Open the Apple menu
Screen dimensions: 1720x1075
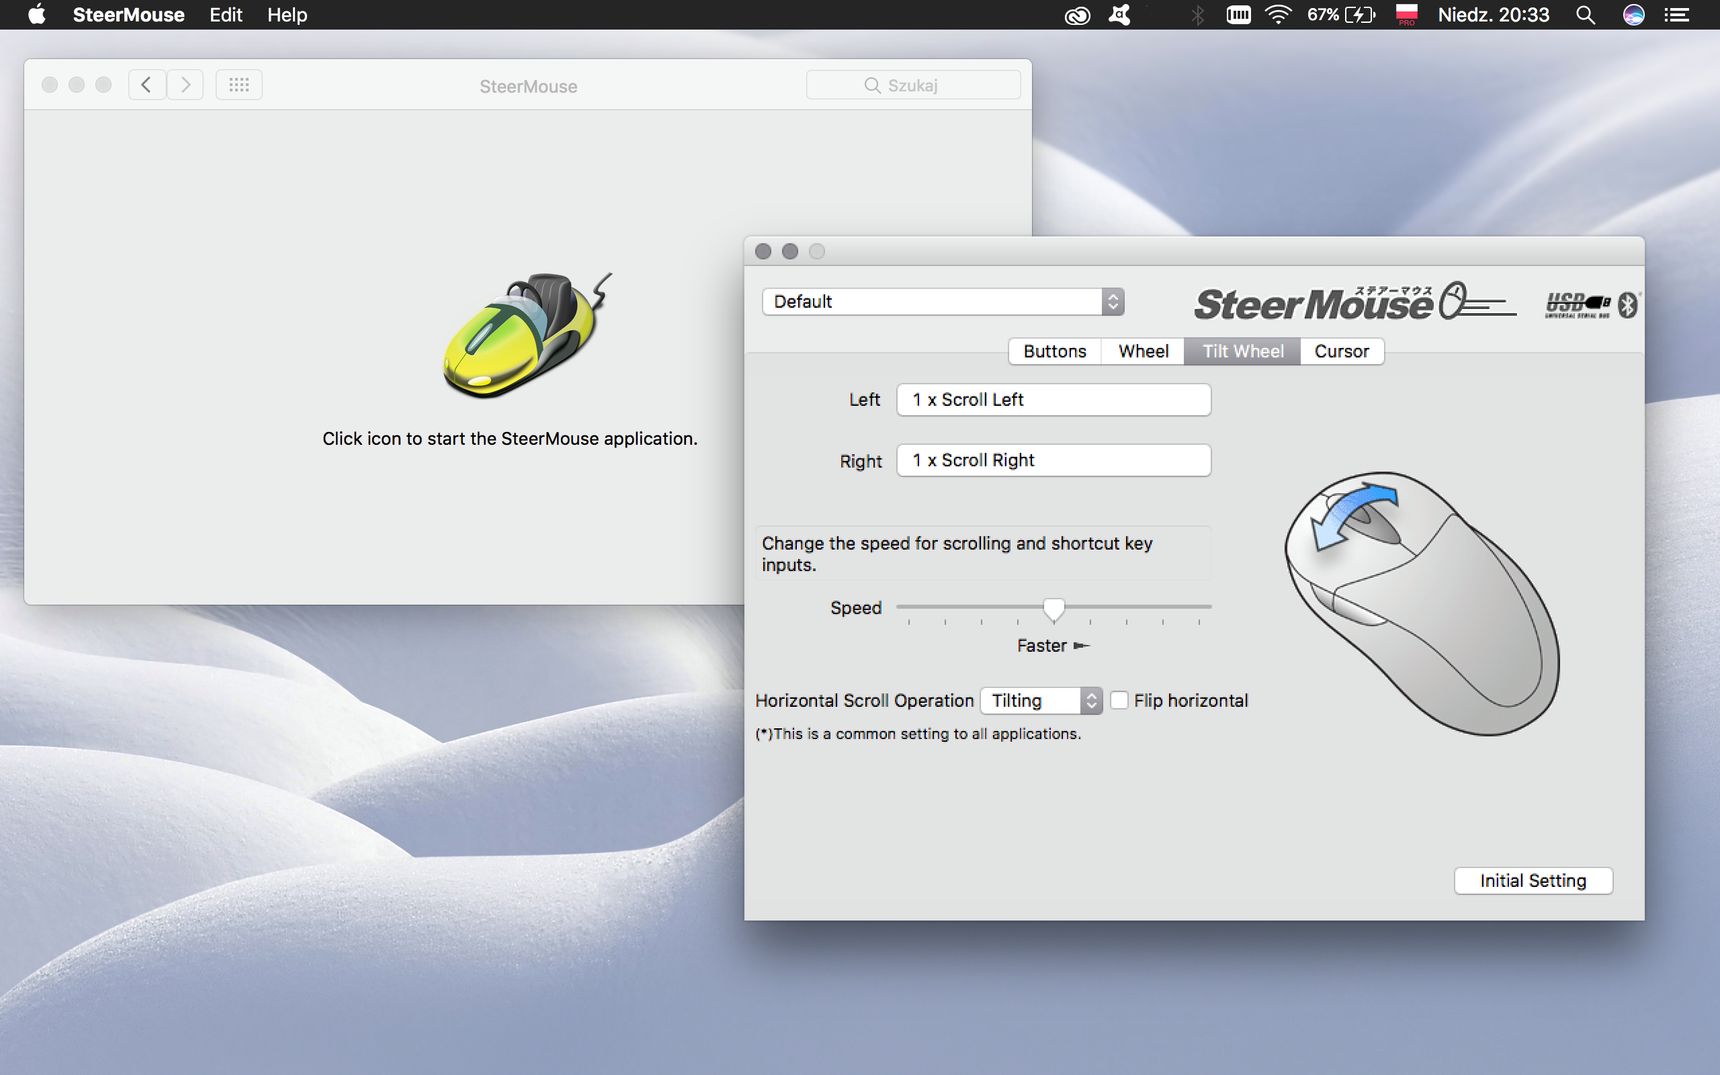point(37,14)
